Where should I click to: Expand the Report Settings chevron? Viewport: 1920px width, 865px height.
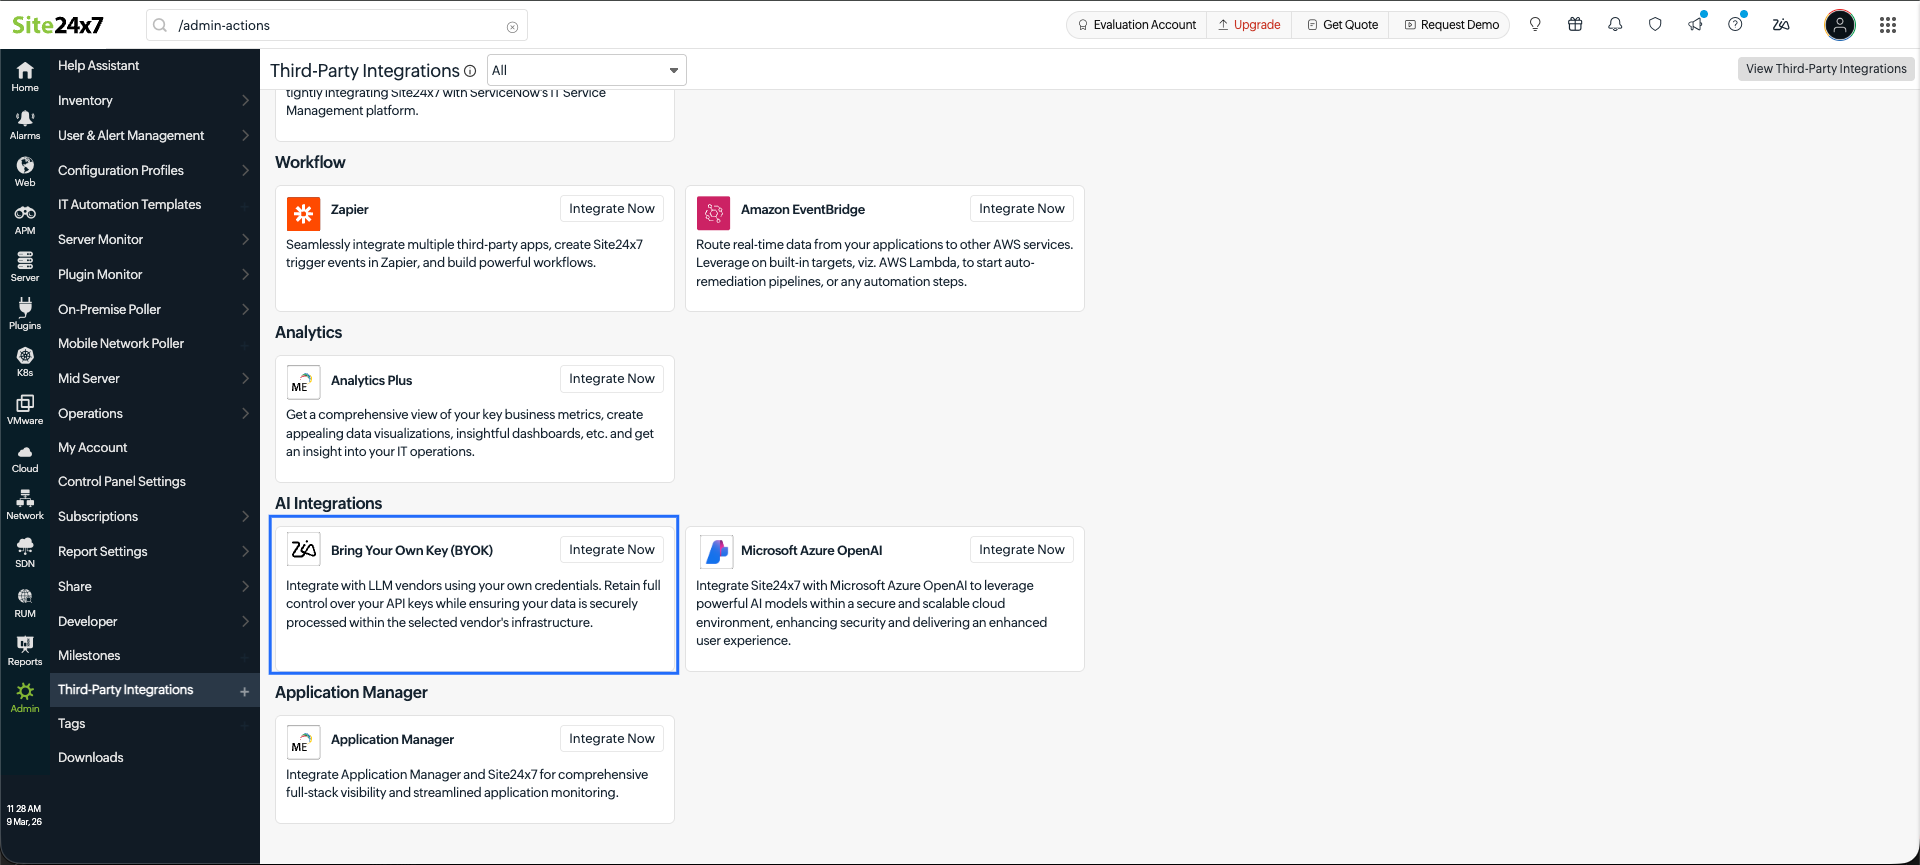pos(245,551)
